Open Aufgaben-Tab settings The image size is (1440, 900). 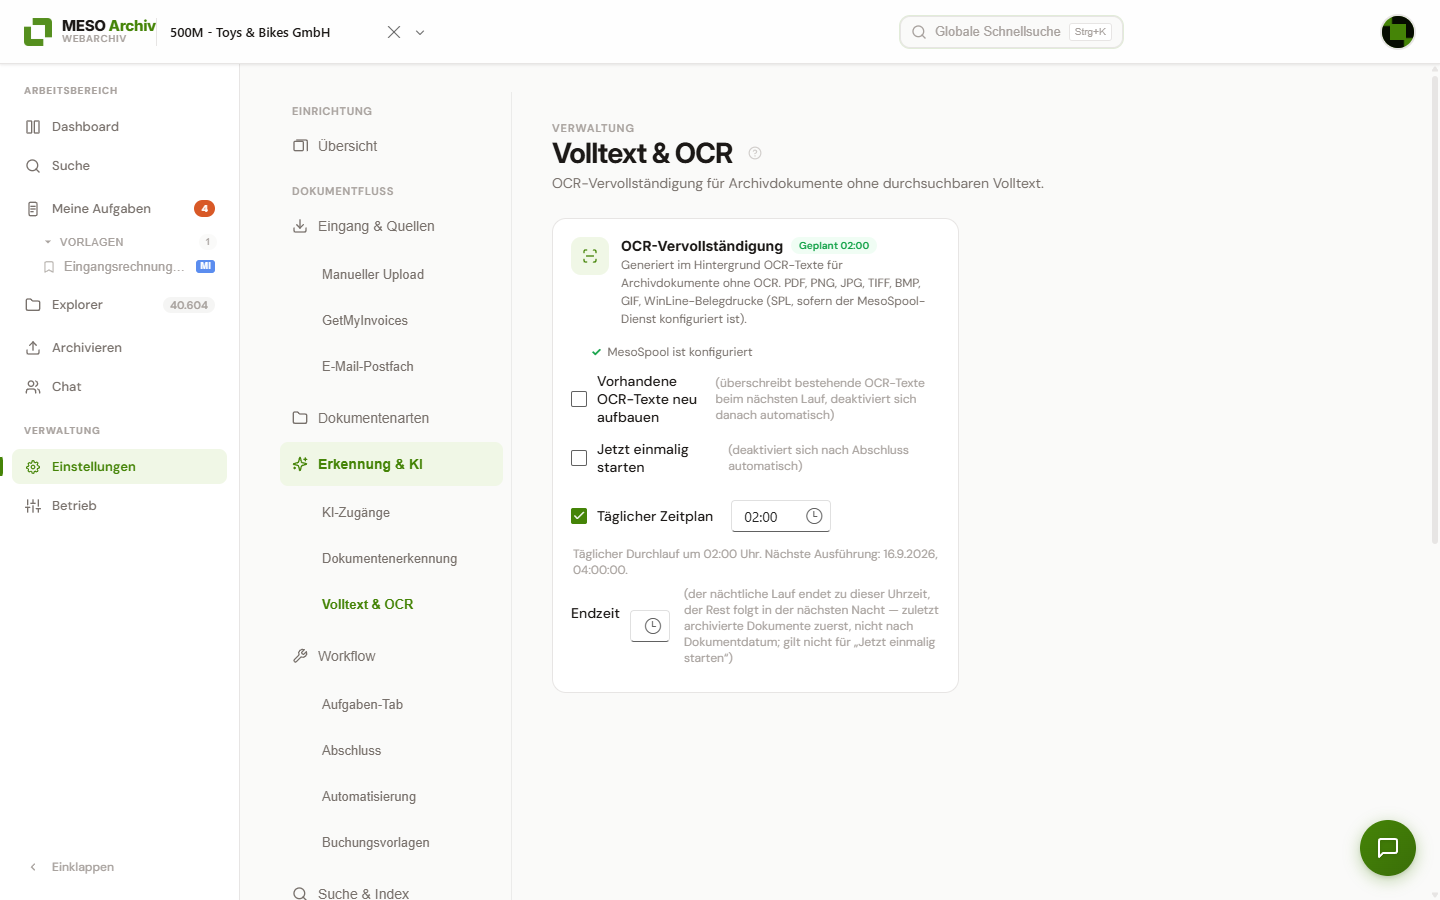(363, 704)
